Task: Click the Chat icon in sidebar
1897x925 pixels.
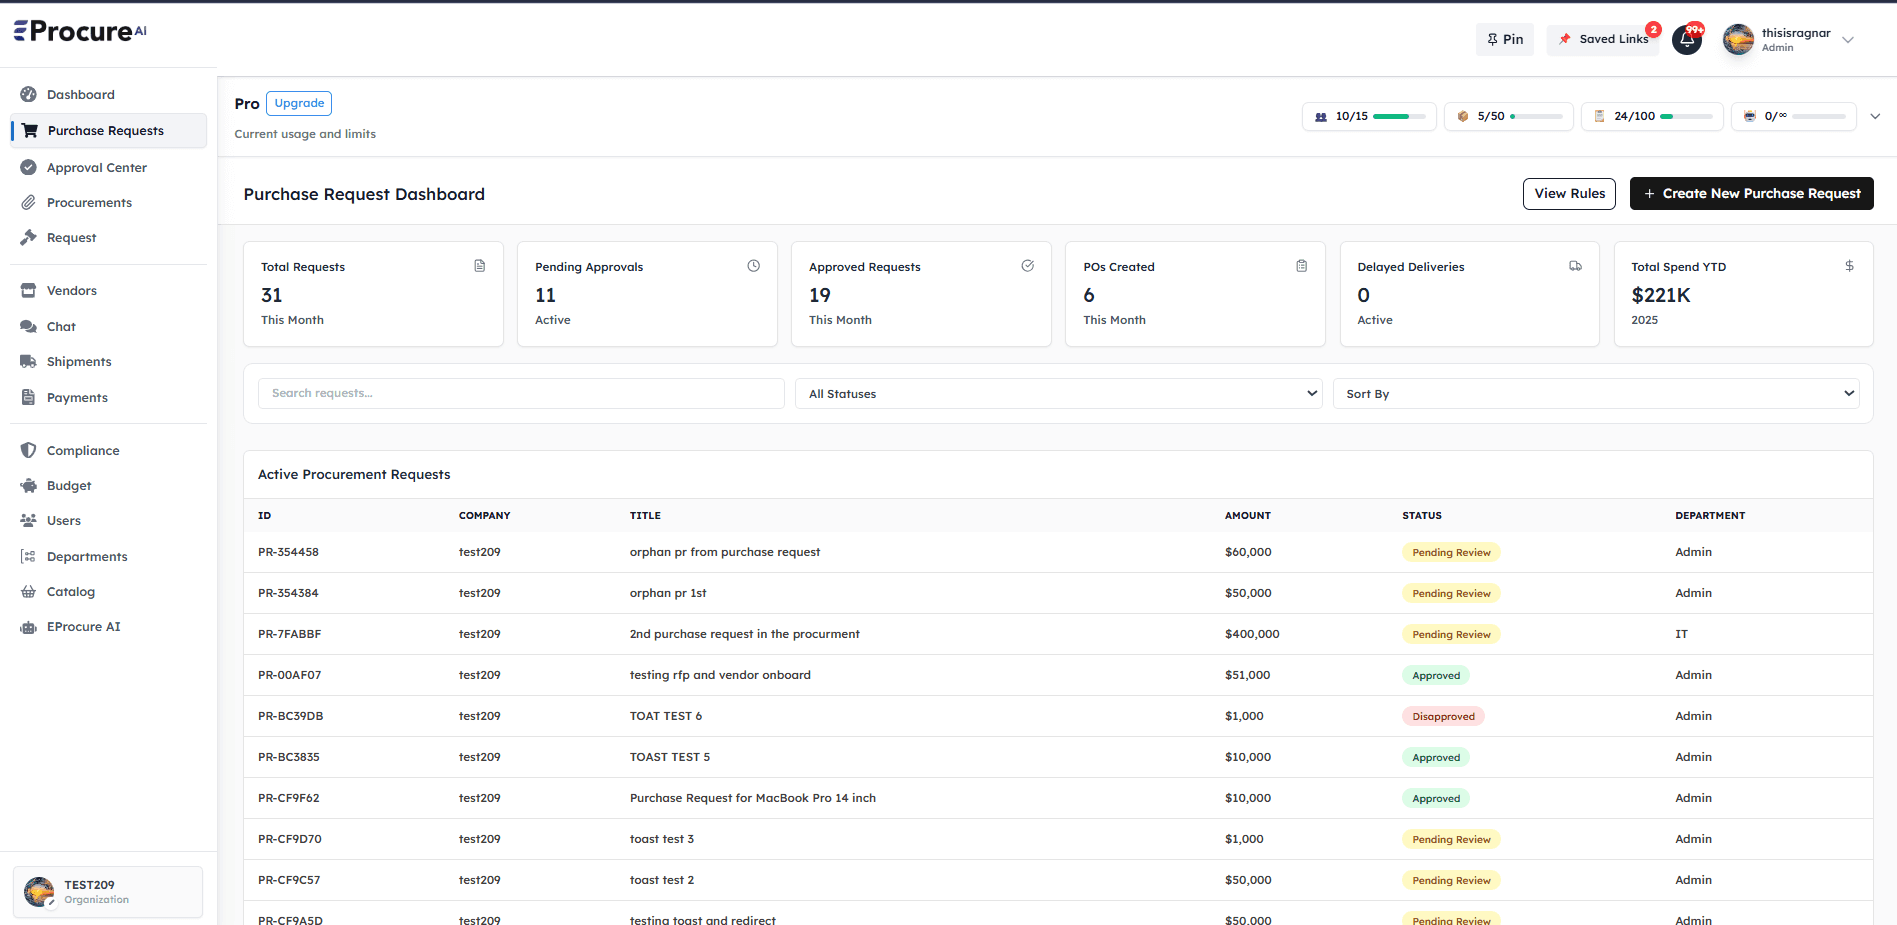Action: coord(29,326)
